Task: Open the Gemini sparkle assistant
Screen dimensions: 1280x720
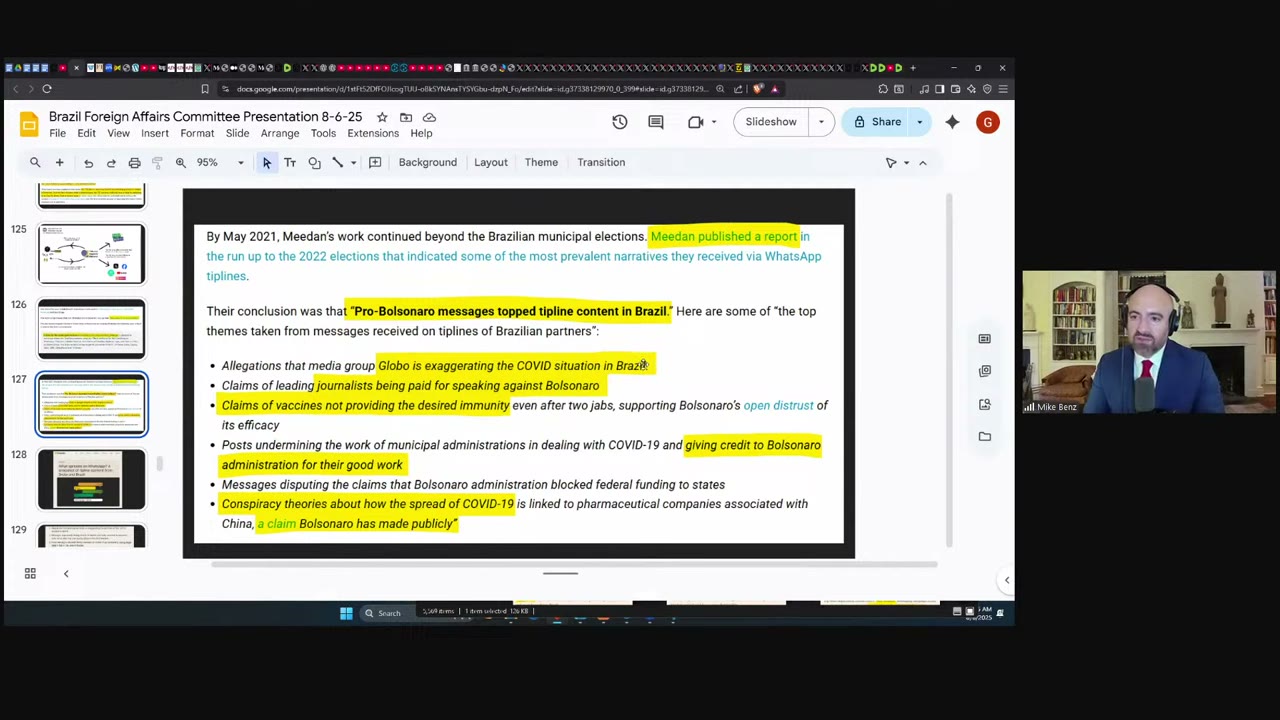Action: pos(952,122)
